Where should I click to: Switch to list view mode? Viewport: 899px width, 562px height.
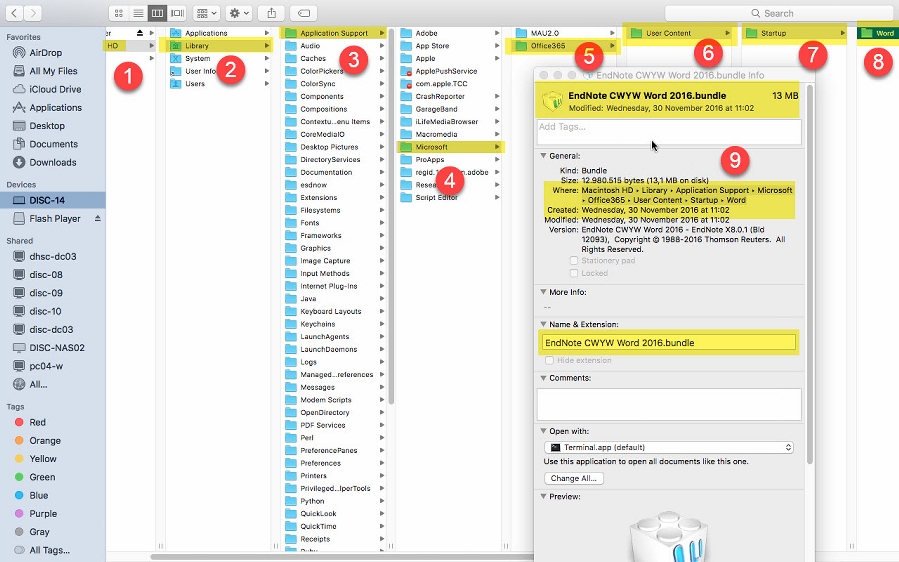click(138, 13)
